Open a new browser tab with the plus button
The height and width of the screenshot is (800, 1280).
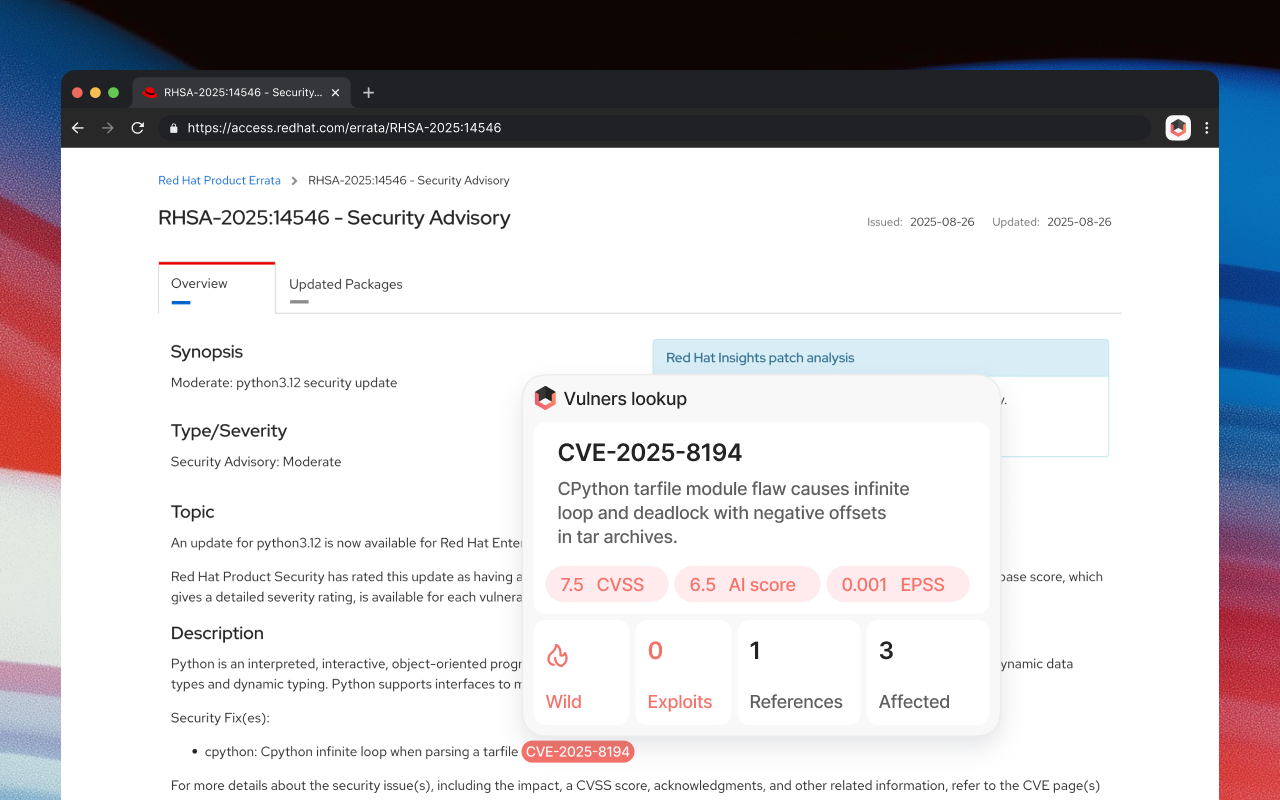coord(368,92)
